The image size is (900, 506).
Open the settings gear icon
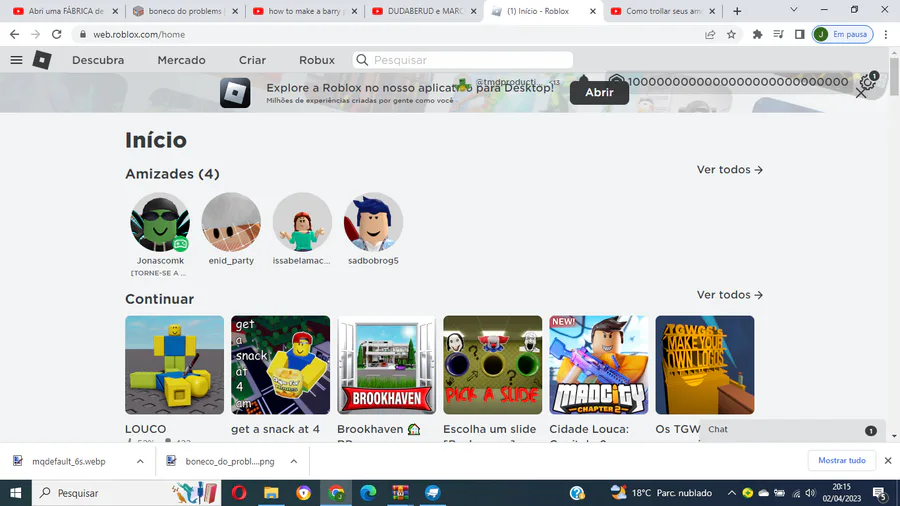pos(867,83)
